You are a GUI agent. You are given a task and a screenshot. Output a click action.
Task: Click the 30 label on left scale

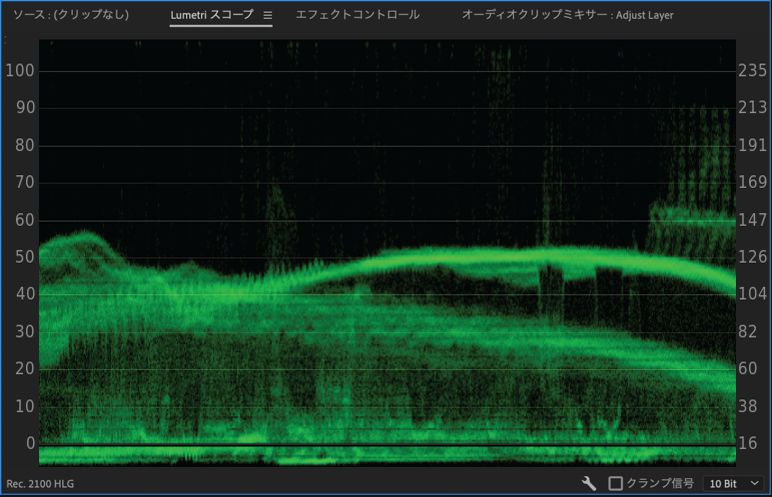point(25,331)
